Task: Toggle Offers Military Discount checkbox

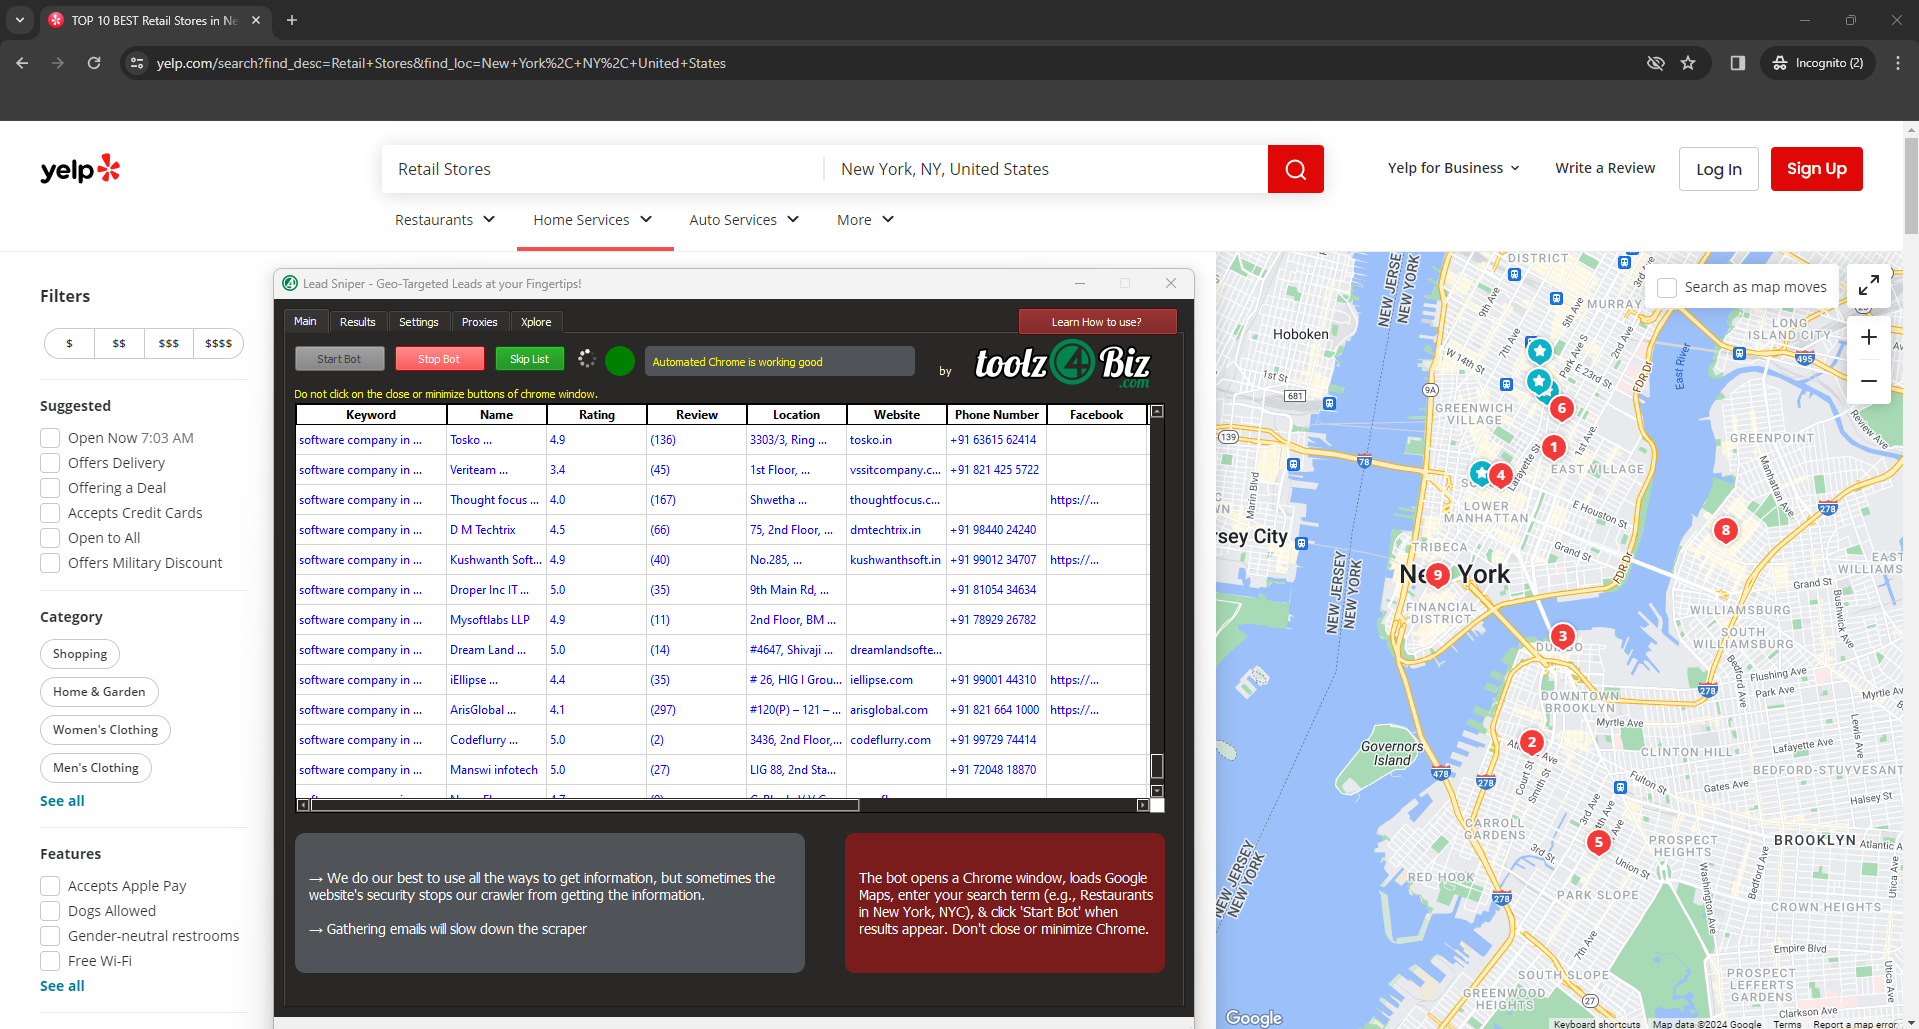Action: 50,563
